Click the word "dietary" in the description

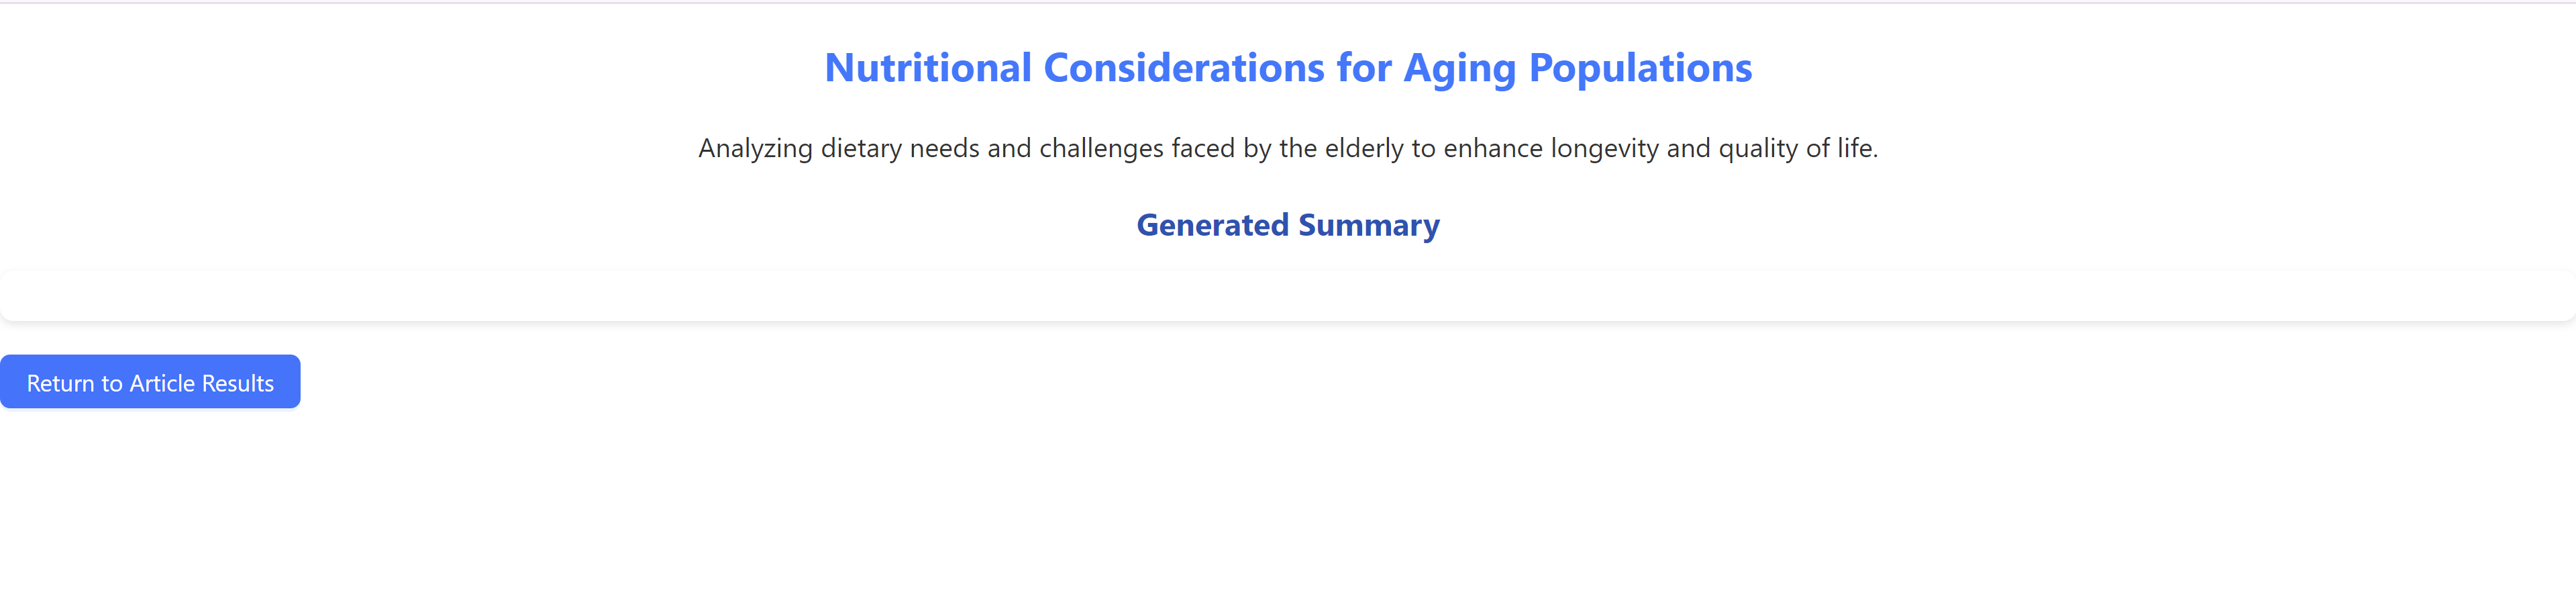(x=861, y=148)
